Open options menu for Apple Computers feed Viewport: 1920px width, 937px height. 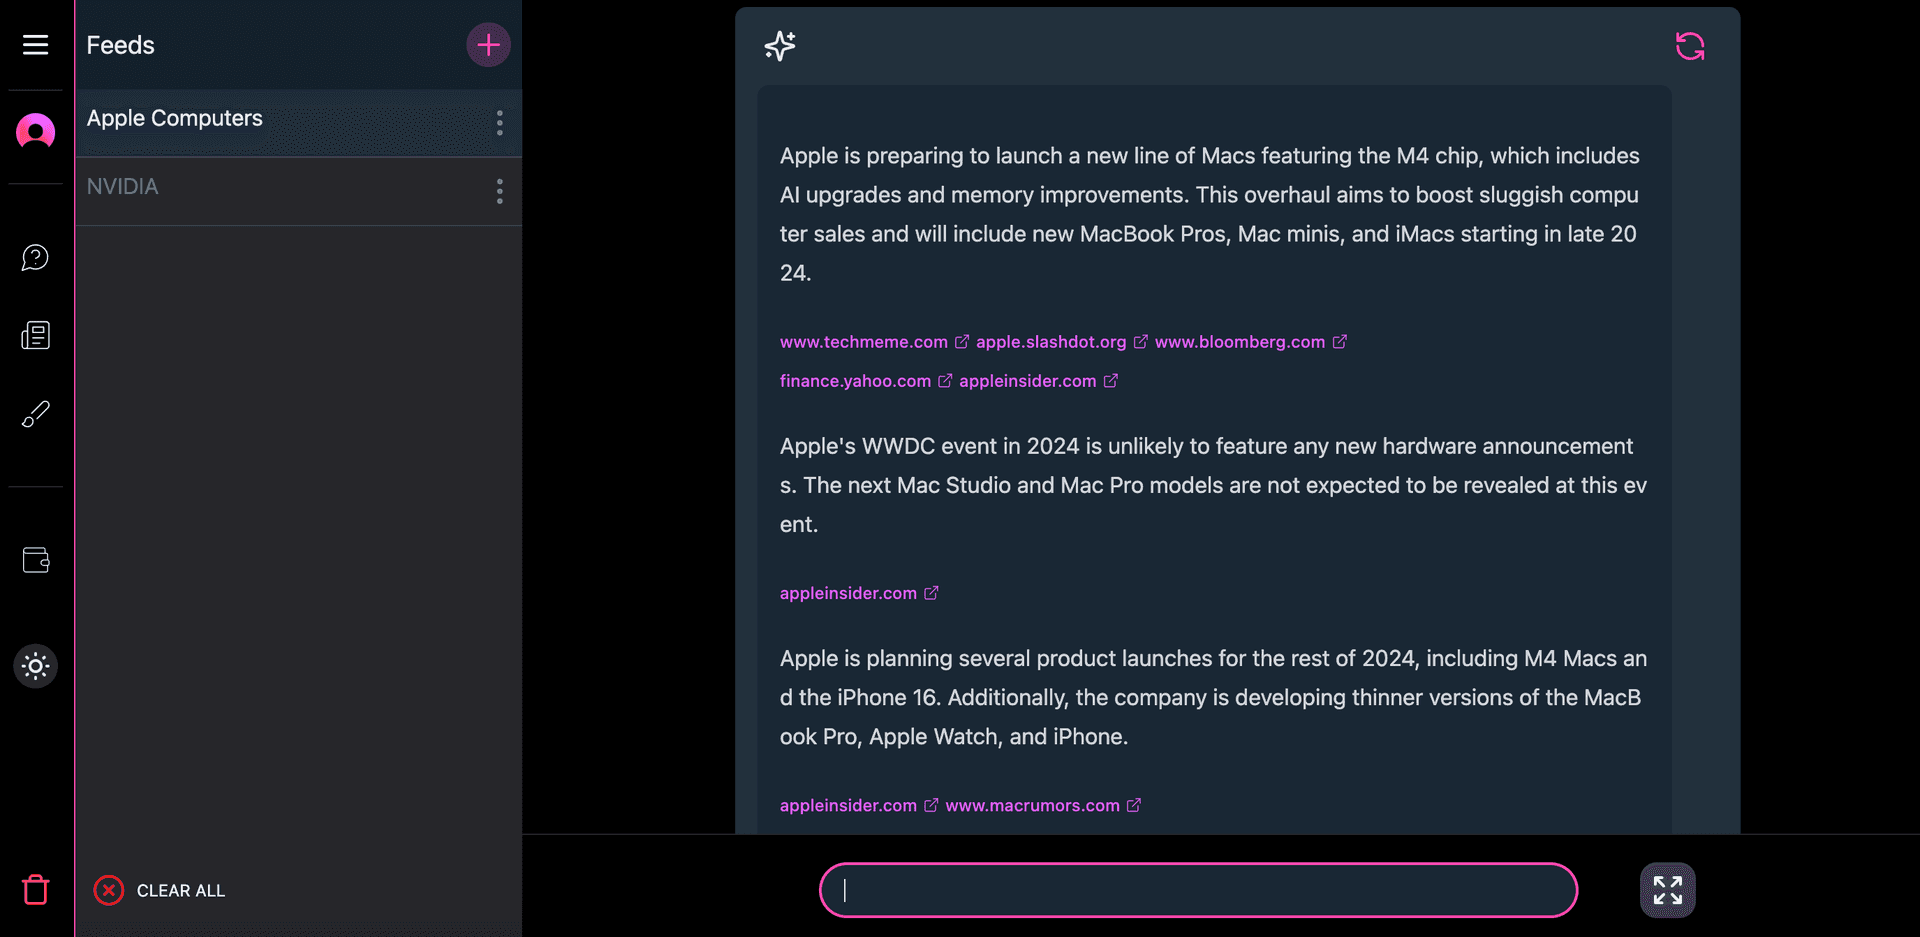click(x=499, y=123)
